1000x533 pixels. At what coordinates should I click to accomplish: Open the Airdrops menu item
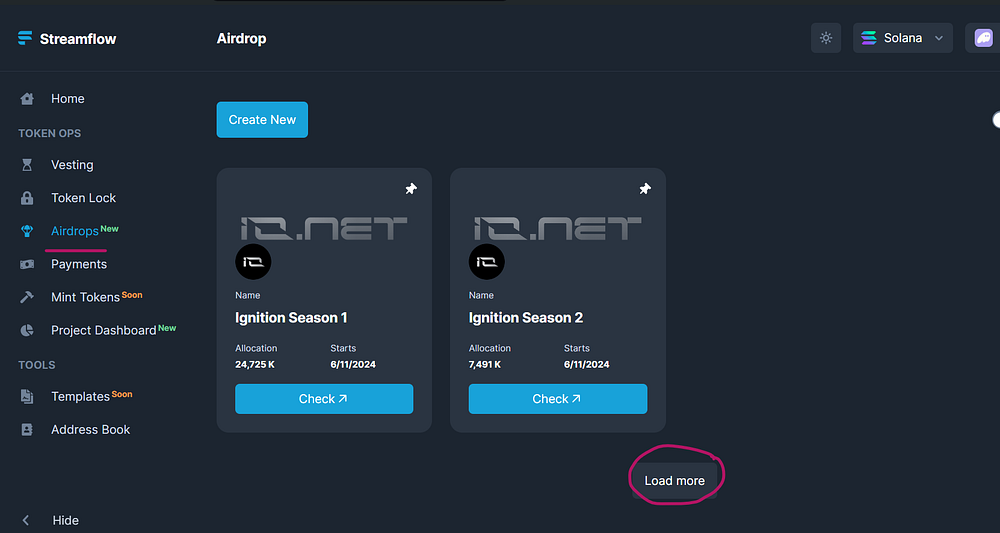pyautogui.click(x=75, y=231)
